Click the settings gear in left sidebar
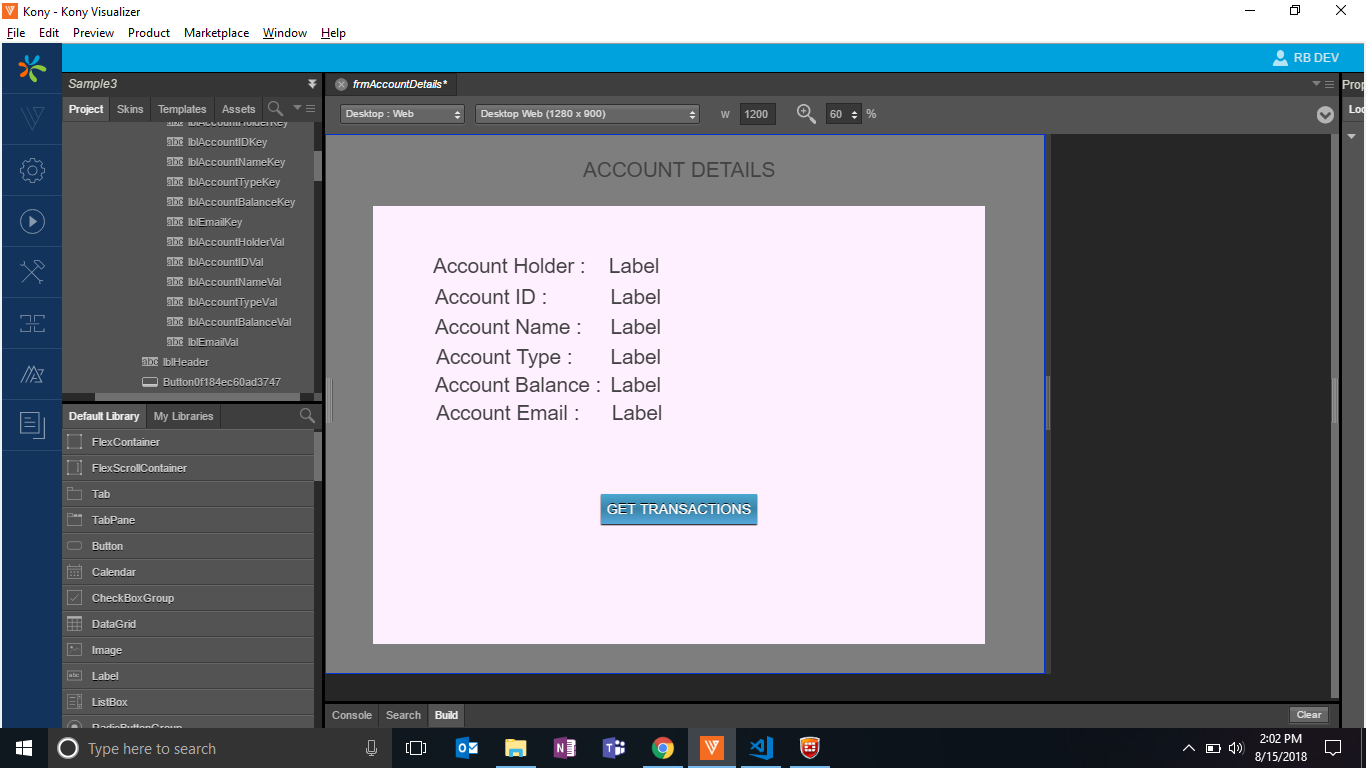The width and height of the screenshot is (1366, 768). pos(32,171)
